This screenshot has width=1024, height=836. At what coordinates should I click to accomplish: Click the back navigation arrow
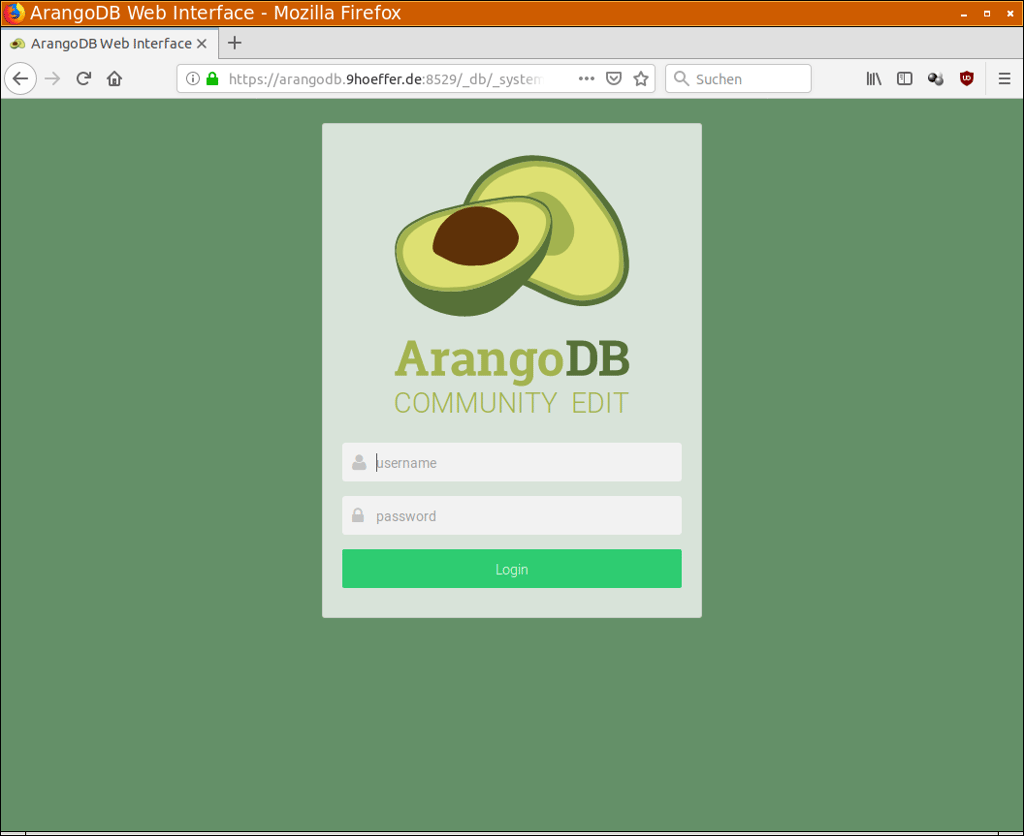(x=20, y=78)
